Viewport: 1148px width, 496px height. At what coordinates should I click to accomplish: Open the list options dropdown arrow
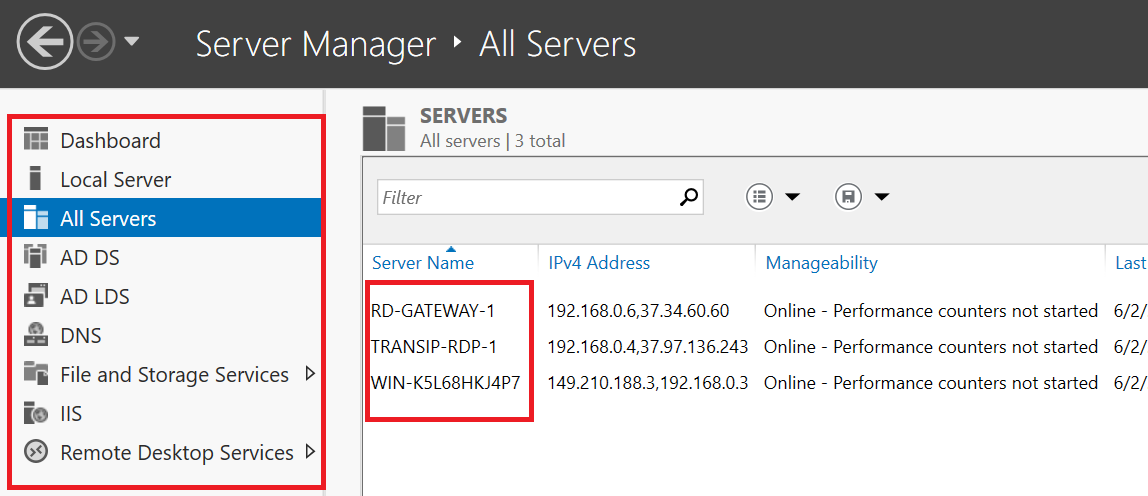(792, 197)
